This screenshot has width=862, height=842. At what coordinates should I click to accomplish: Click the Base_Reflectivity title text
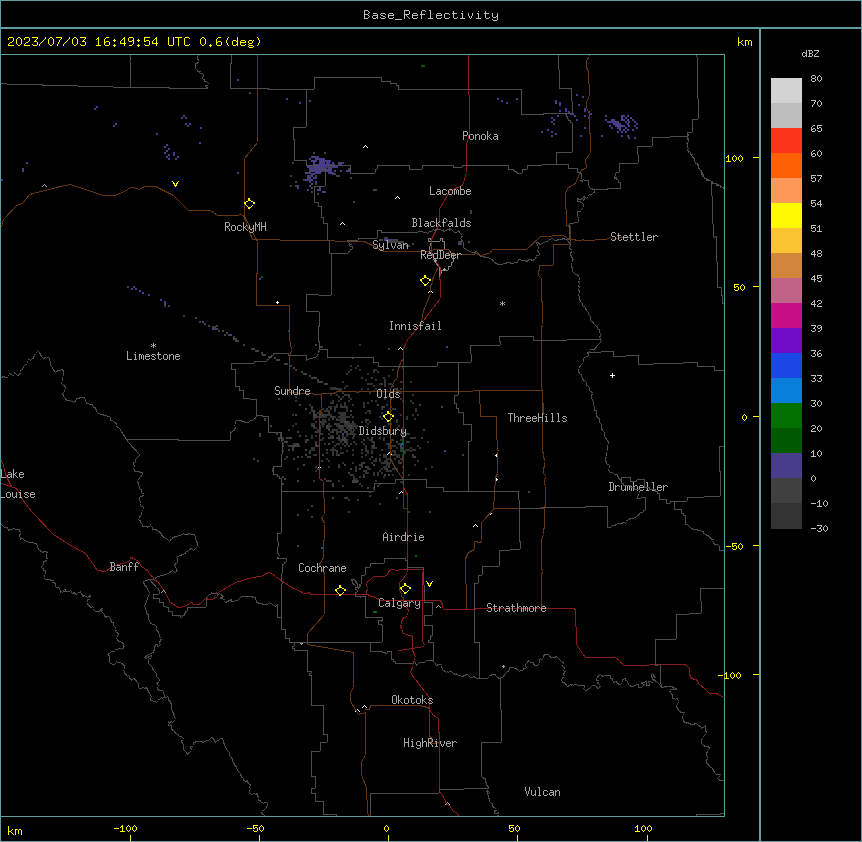point(431,15)
